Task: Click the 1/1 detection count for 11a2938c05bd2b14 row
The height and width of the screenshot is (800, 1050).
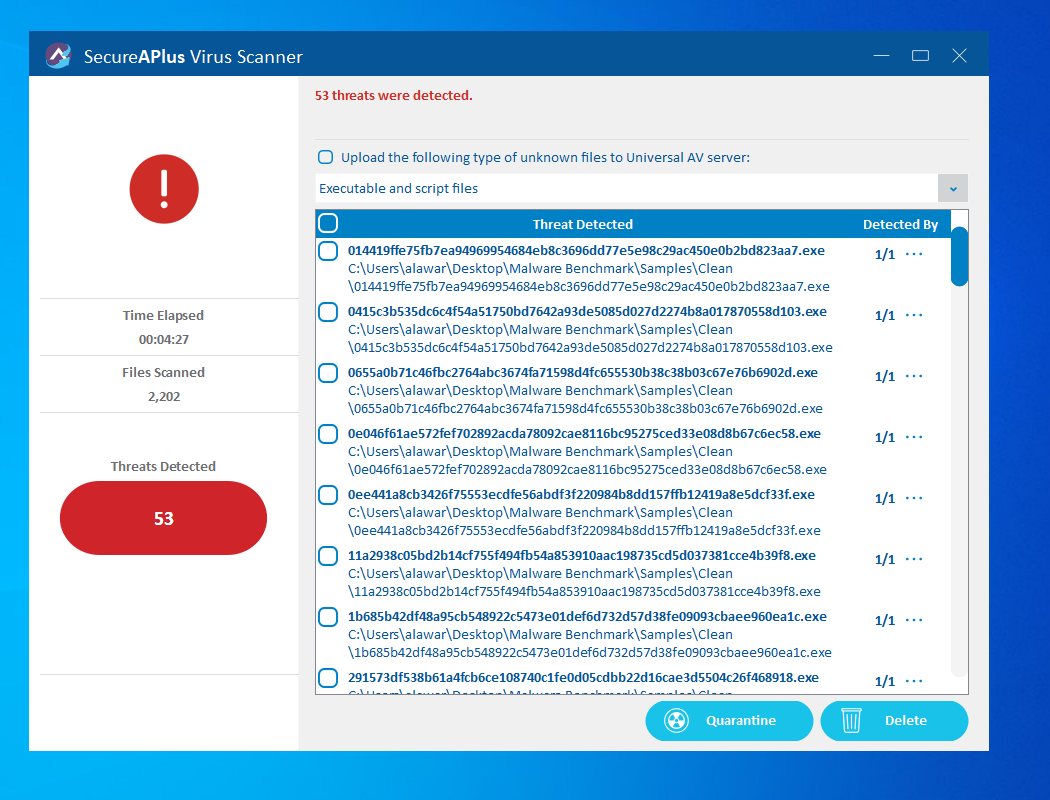Action: 885,559
